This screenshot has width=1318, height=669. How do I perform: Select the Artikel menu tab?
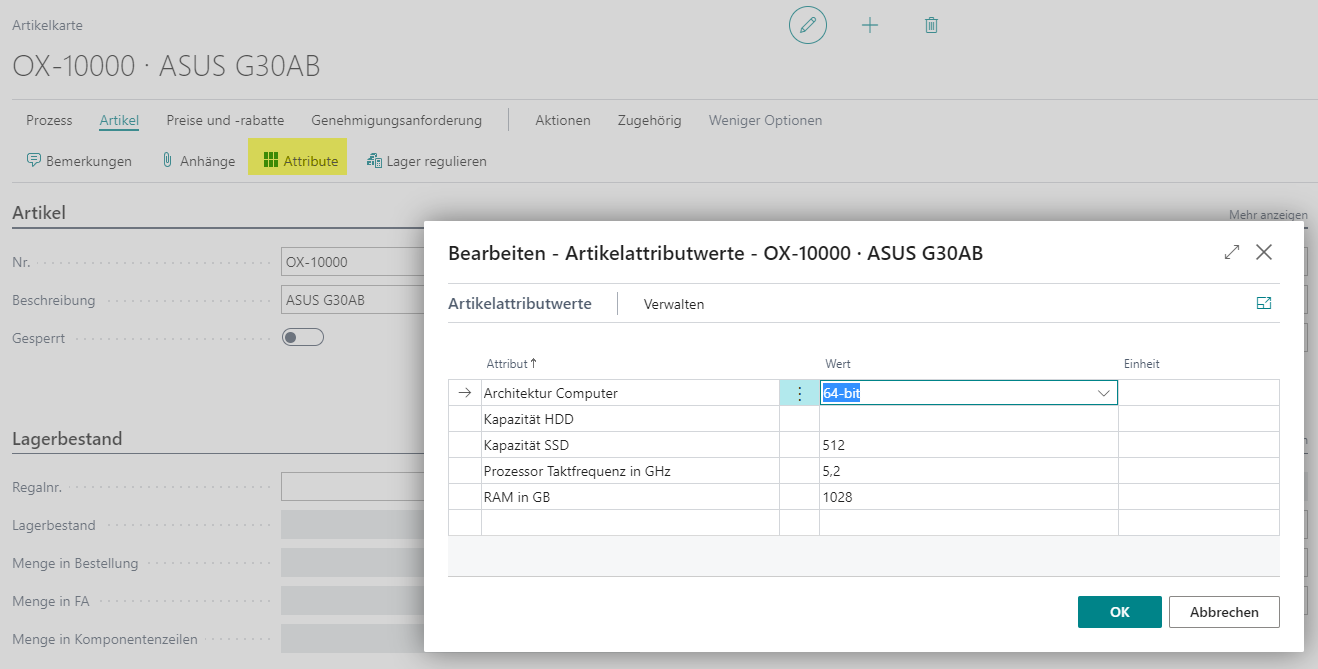click(x=119, y=120)
